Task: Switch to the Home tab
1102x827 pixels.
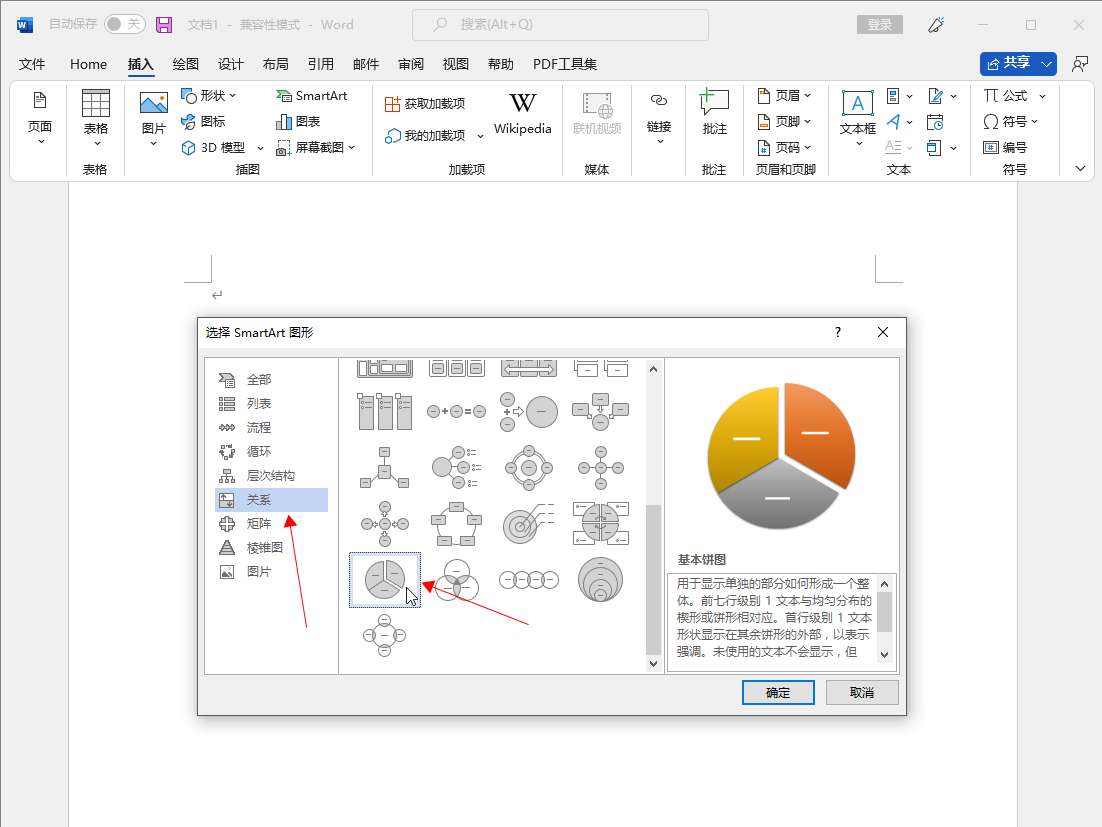Action: pos(89,64)
